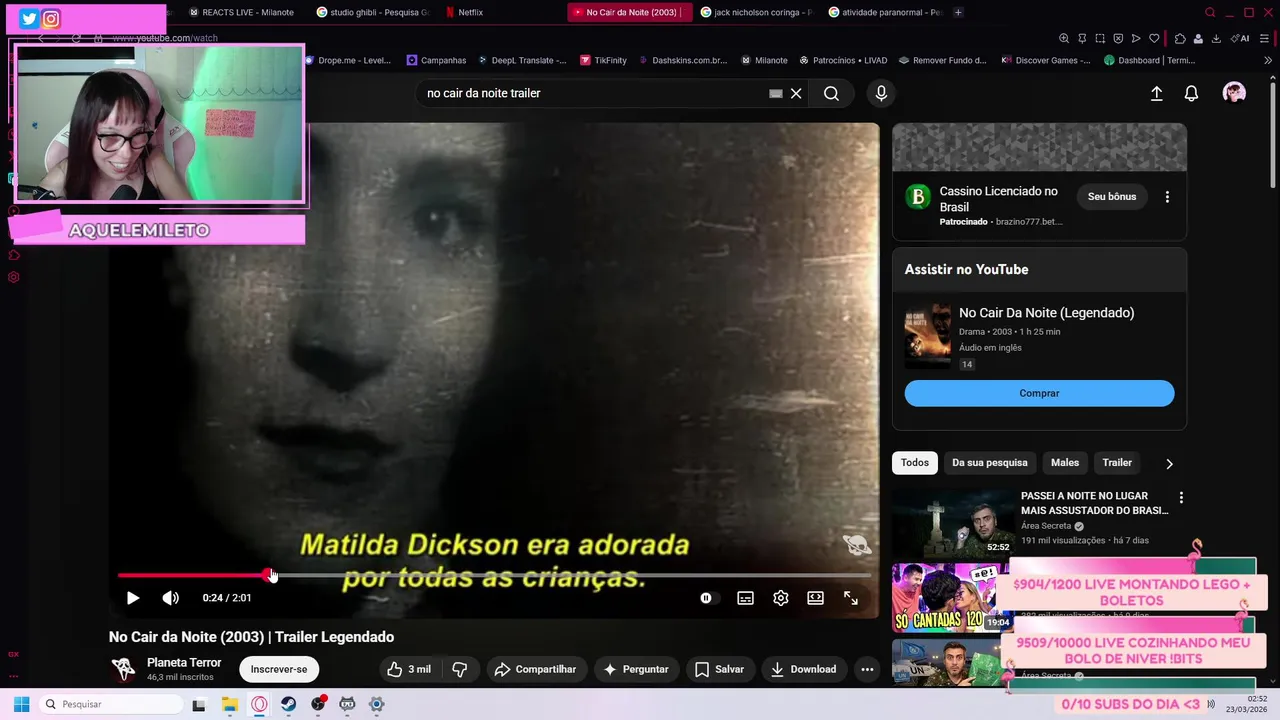This screenshot has height=720, width=1280.
Task: Enter fullscreen video mode
Action: (851, 598)
